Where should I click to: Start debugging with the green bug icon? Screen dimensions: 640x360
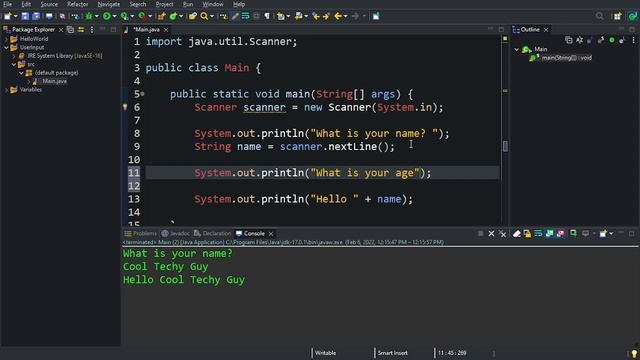[89, 16]
